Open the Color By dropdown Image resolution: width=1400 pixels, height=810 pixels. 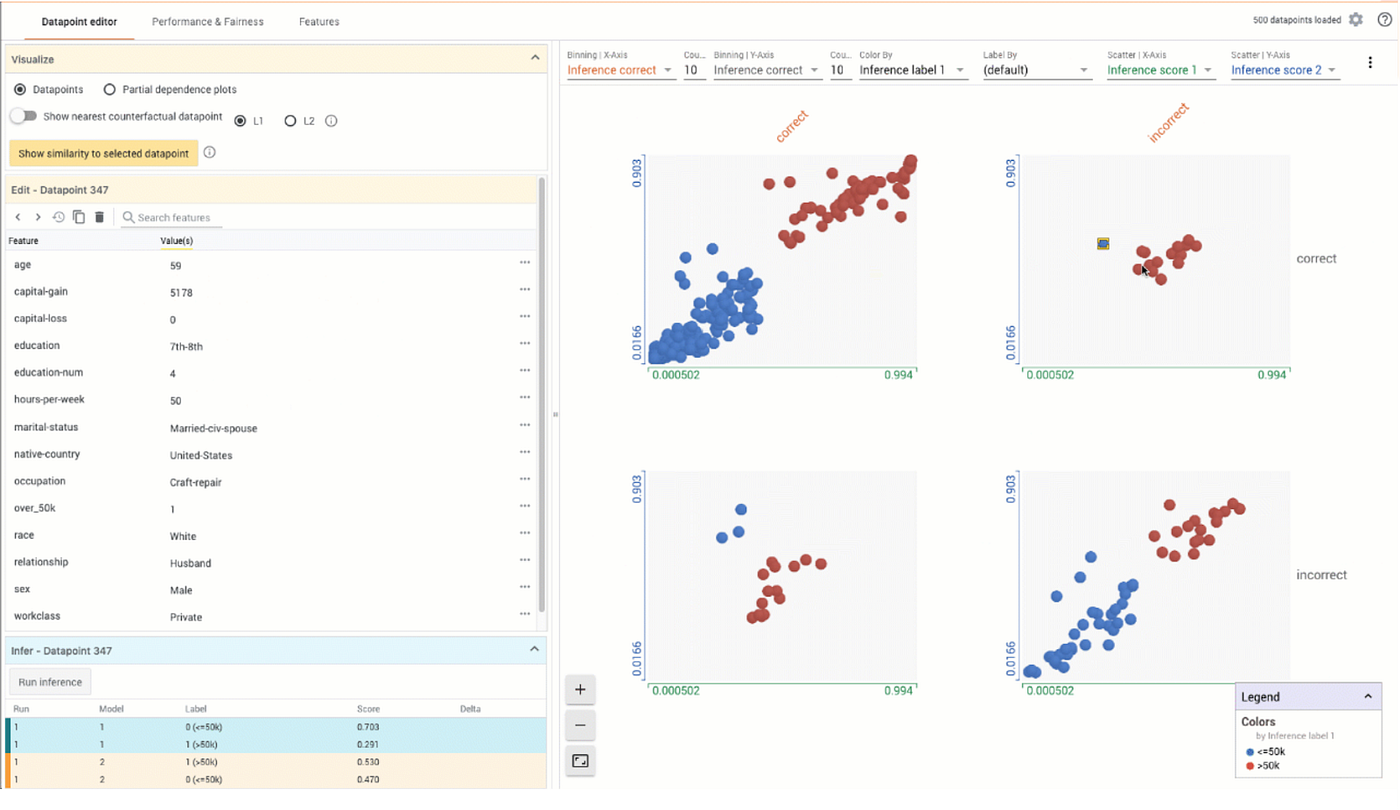pos(913,70)
